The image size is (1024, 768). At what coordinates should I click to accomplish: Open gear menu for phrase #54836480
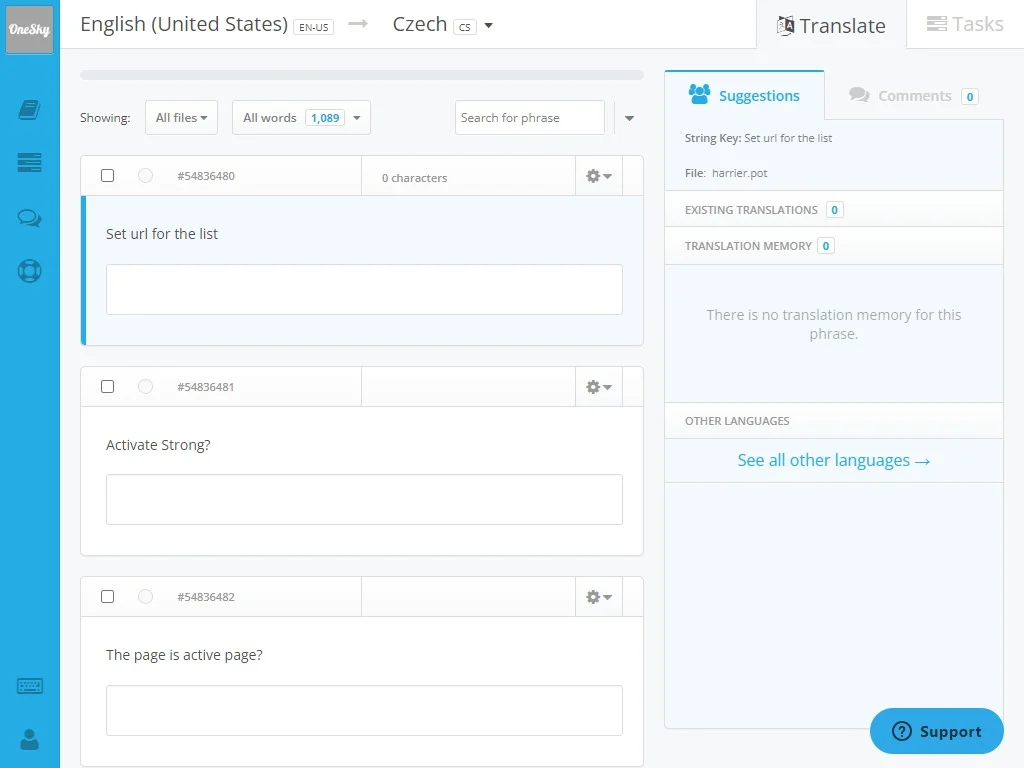[x=599, y=176]
